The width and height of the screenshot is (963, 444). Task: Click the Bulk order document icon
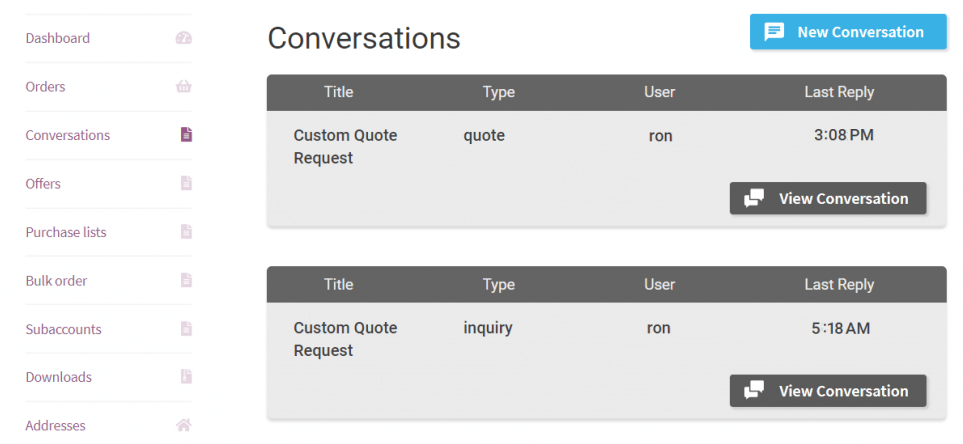click(186, 280)
